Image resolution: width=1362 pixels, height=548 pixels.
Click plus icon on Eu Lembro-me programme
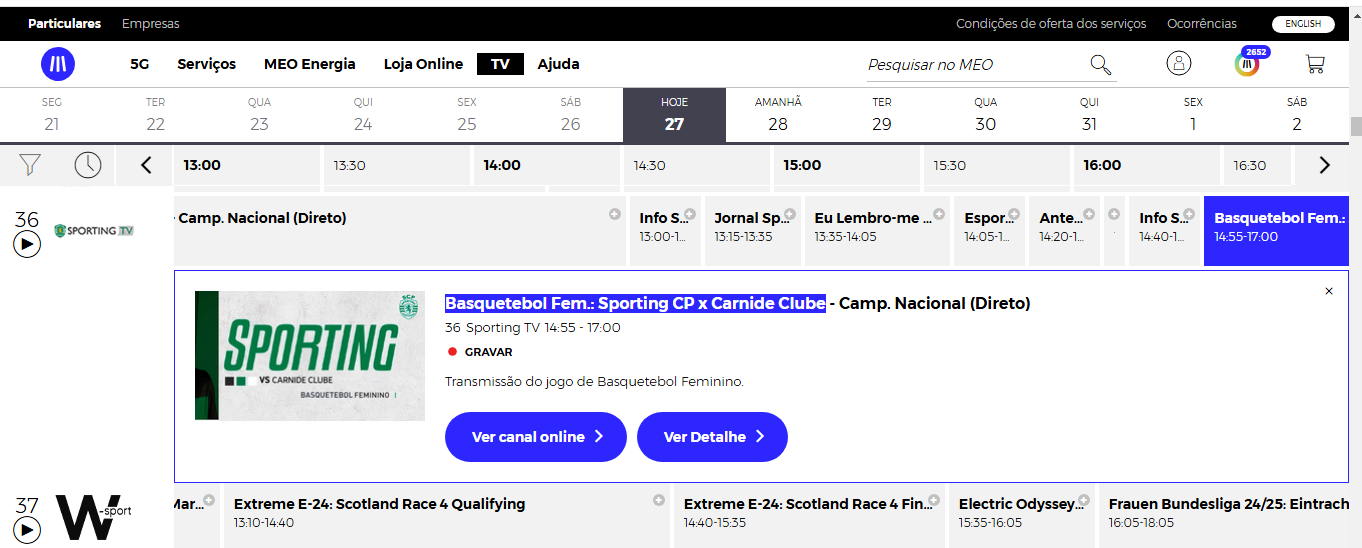coord(939,214)
